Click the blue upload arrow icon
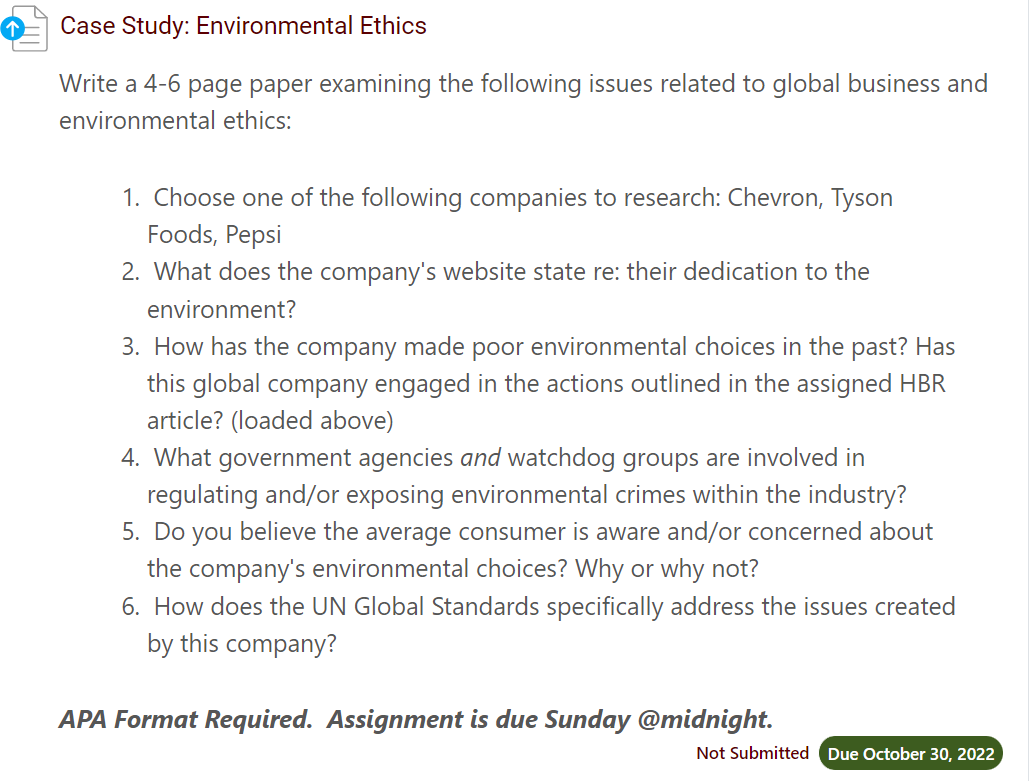Screen dimensions: 1031x781 [x=14, y=29]
